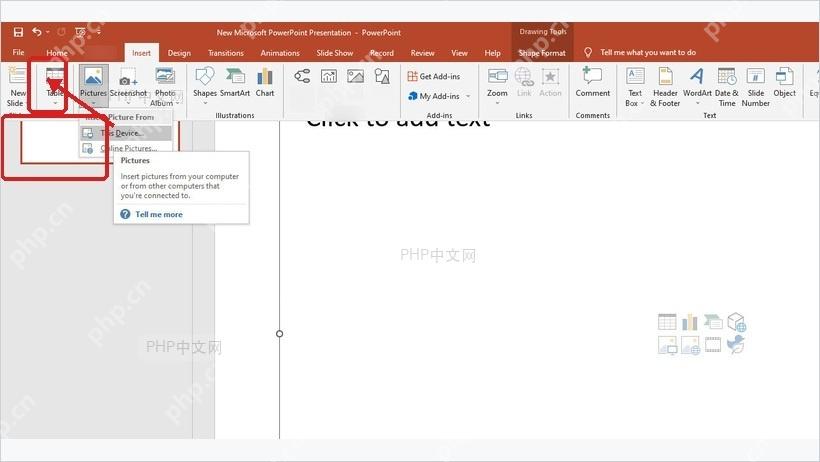Insert a Comment
Screen dimensions: 820x462
coord(593,82)
